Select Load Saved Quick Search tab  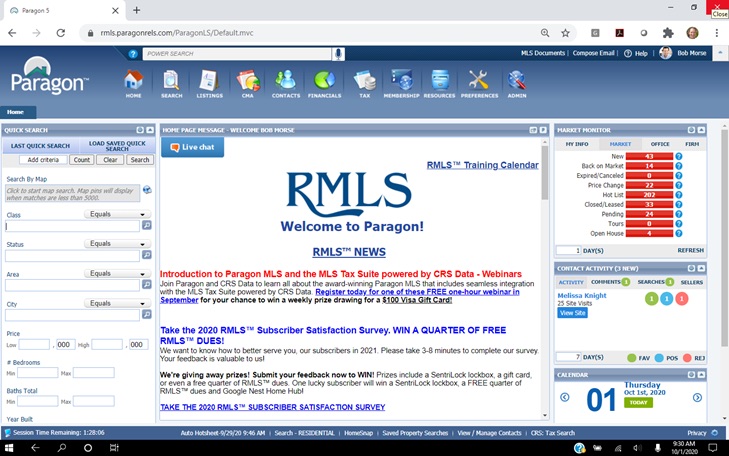click(x=117, y=146)
